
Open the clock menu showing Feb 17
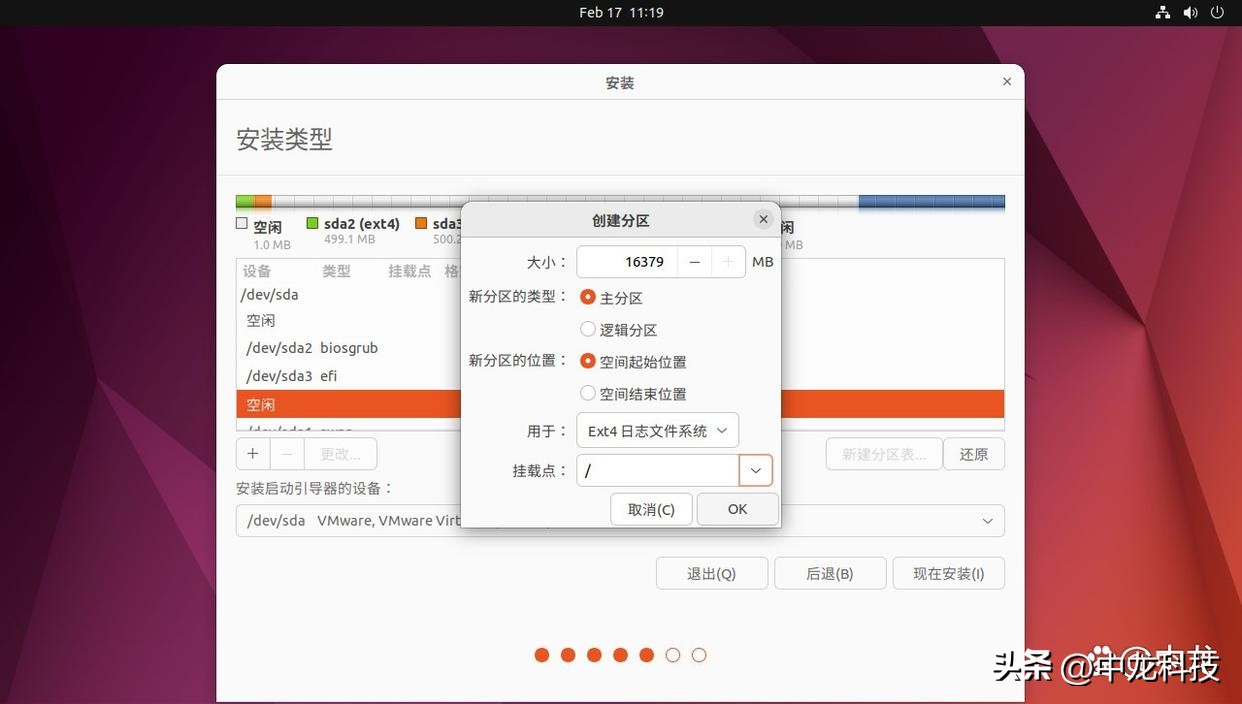(621, 11)
